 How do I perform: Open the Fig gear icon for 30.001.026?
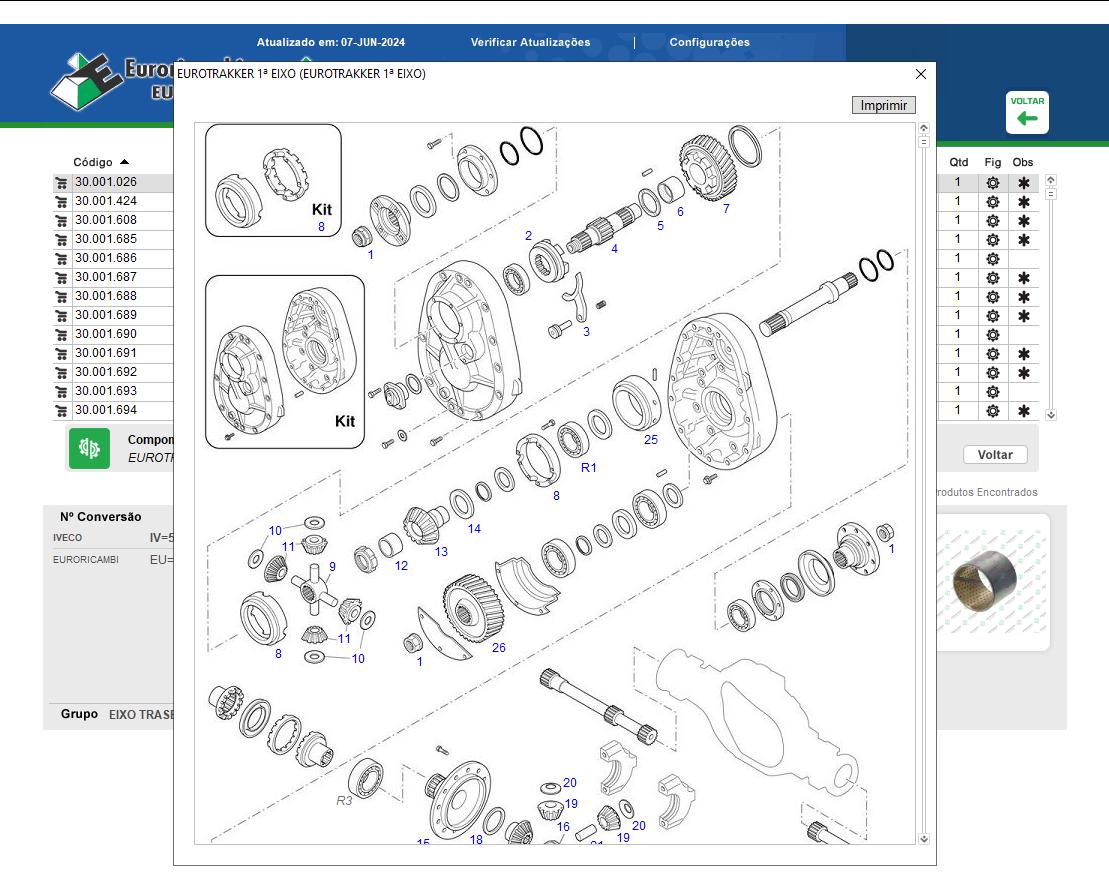tap(992, 182)
